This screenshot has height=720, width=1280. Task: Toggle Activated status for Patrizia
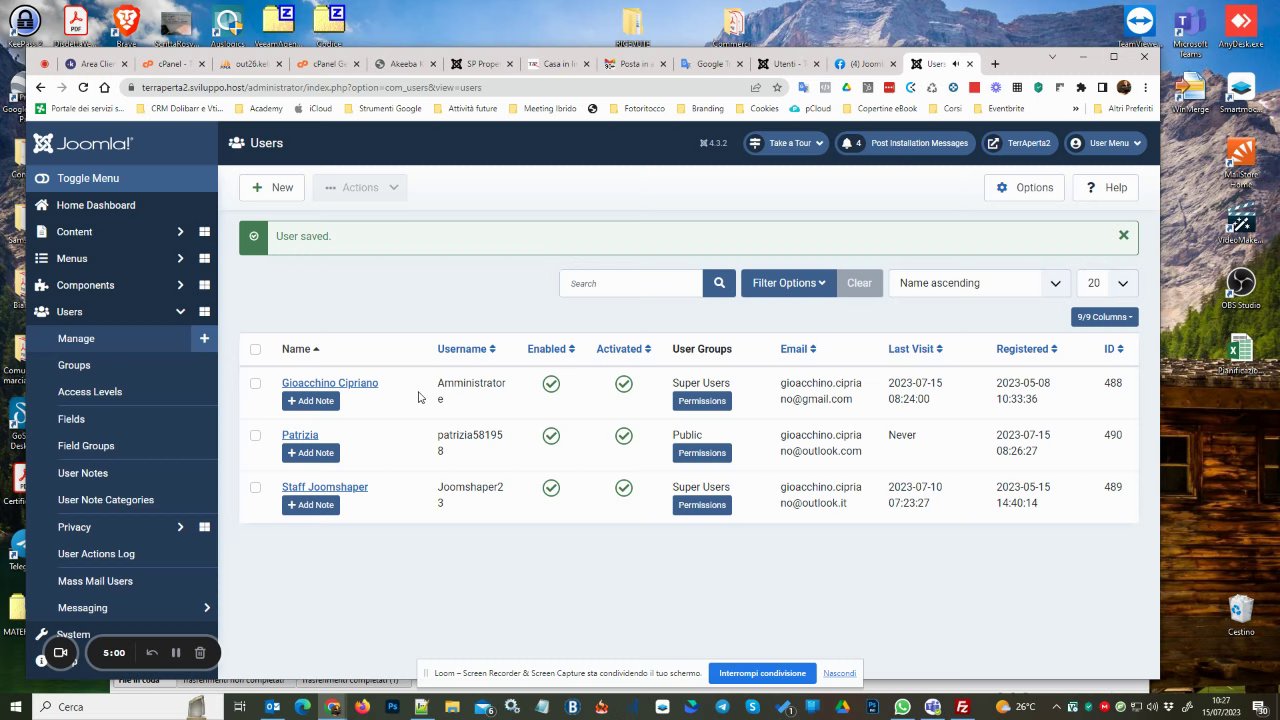(624, 436)
